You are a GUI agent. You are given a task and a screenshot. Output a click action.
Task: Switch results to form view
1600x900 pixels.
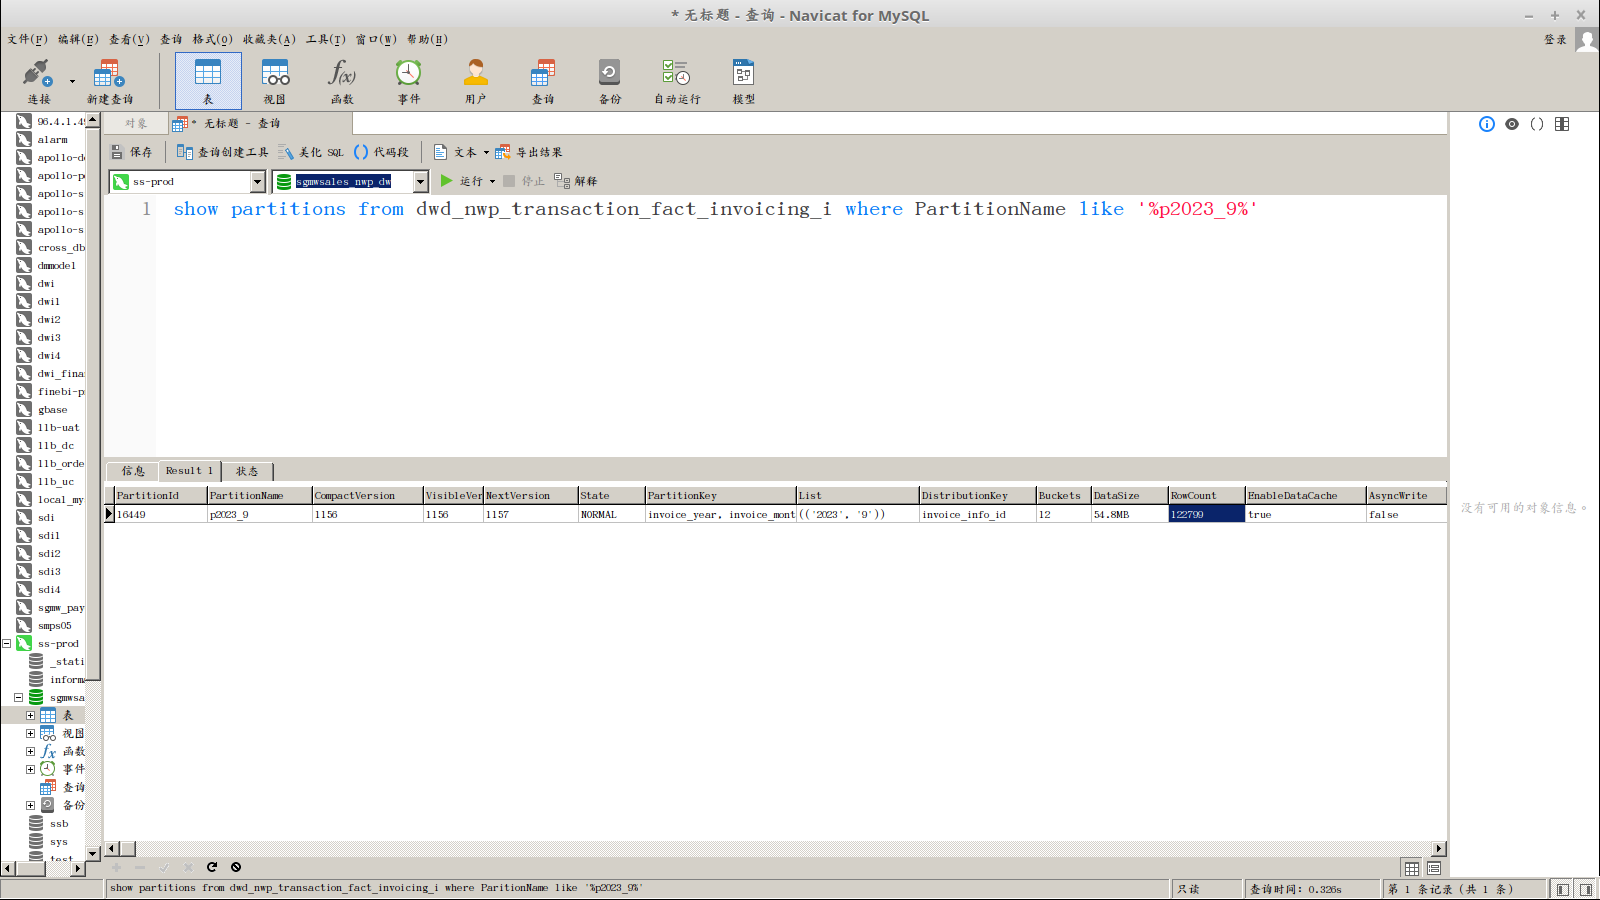click(x=1434, y=868)
